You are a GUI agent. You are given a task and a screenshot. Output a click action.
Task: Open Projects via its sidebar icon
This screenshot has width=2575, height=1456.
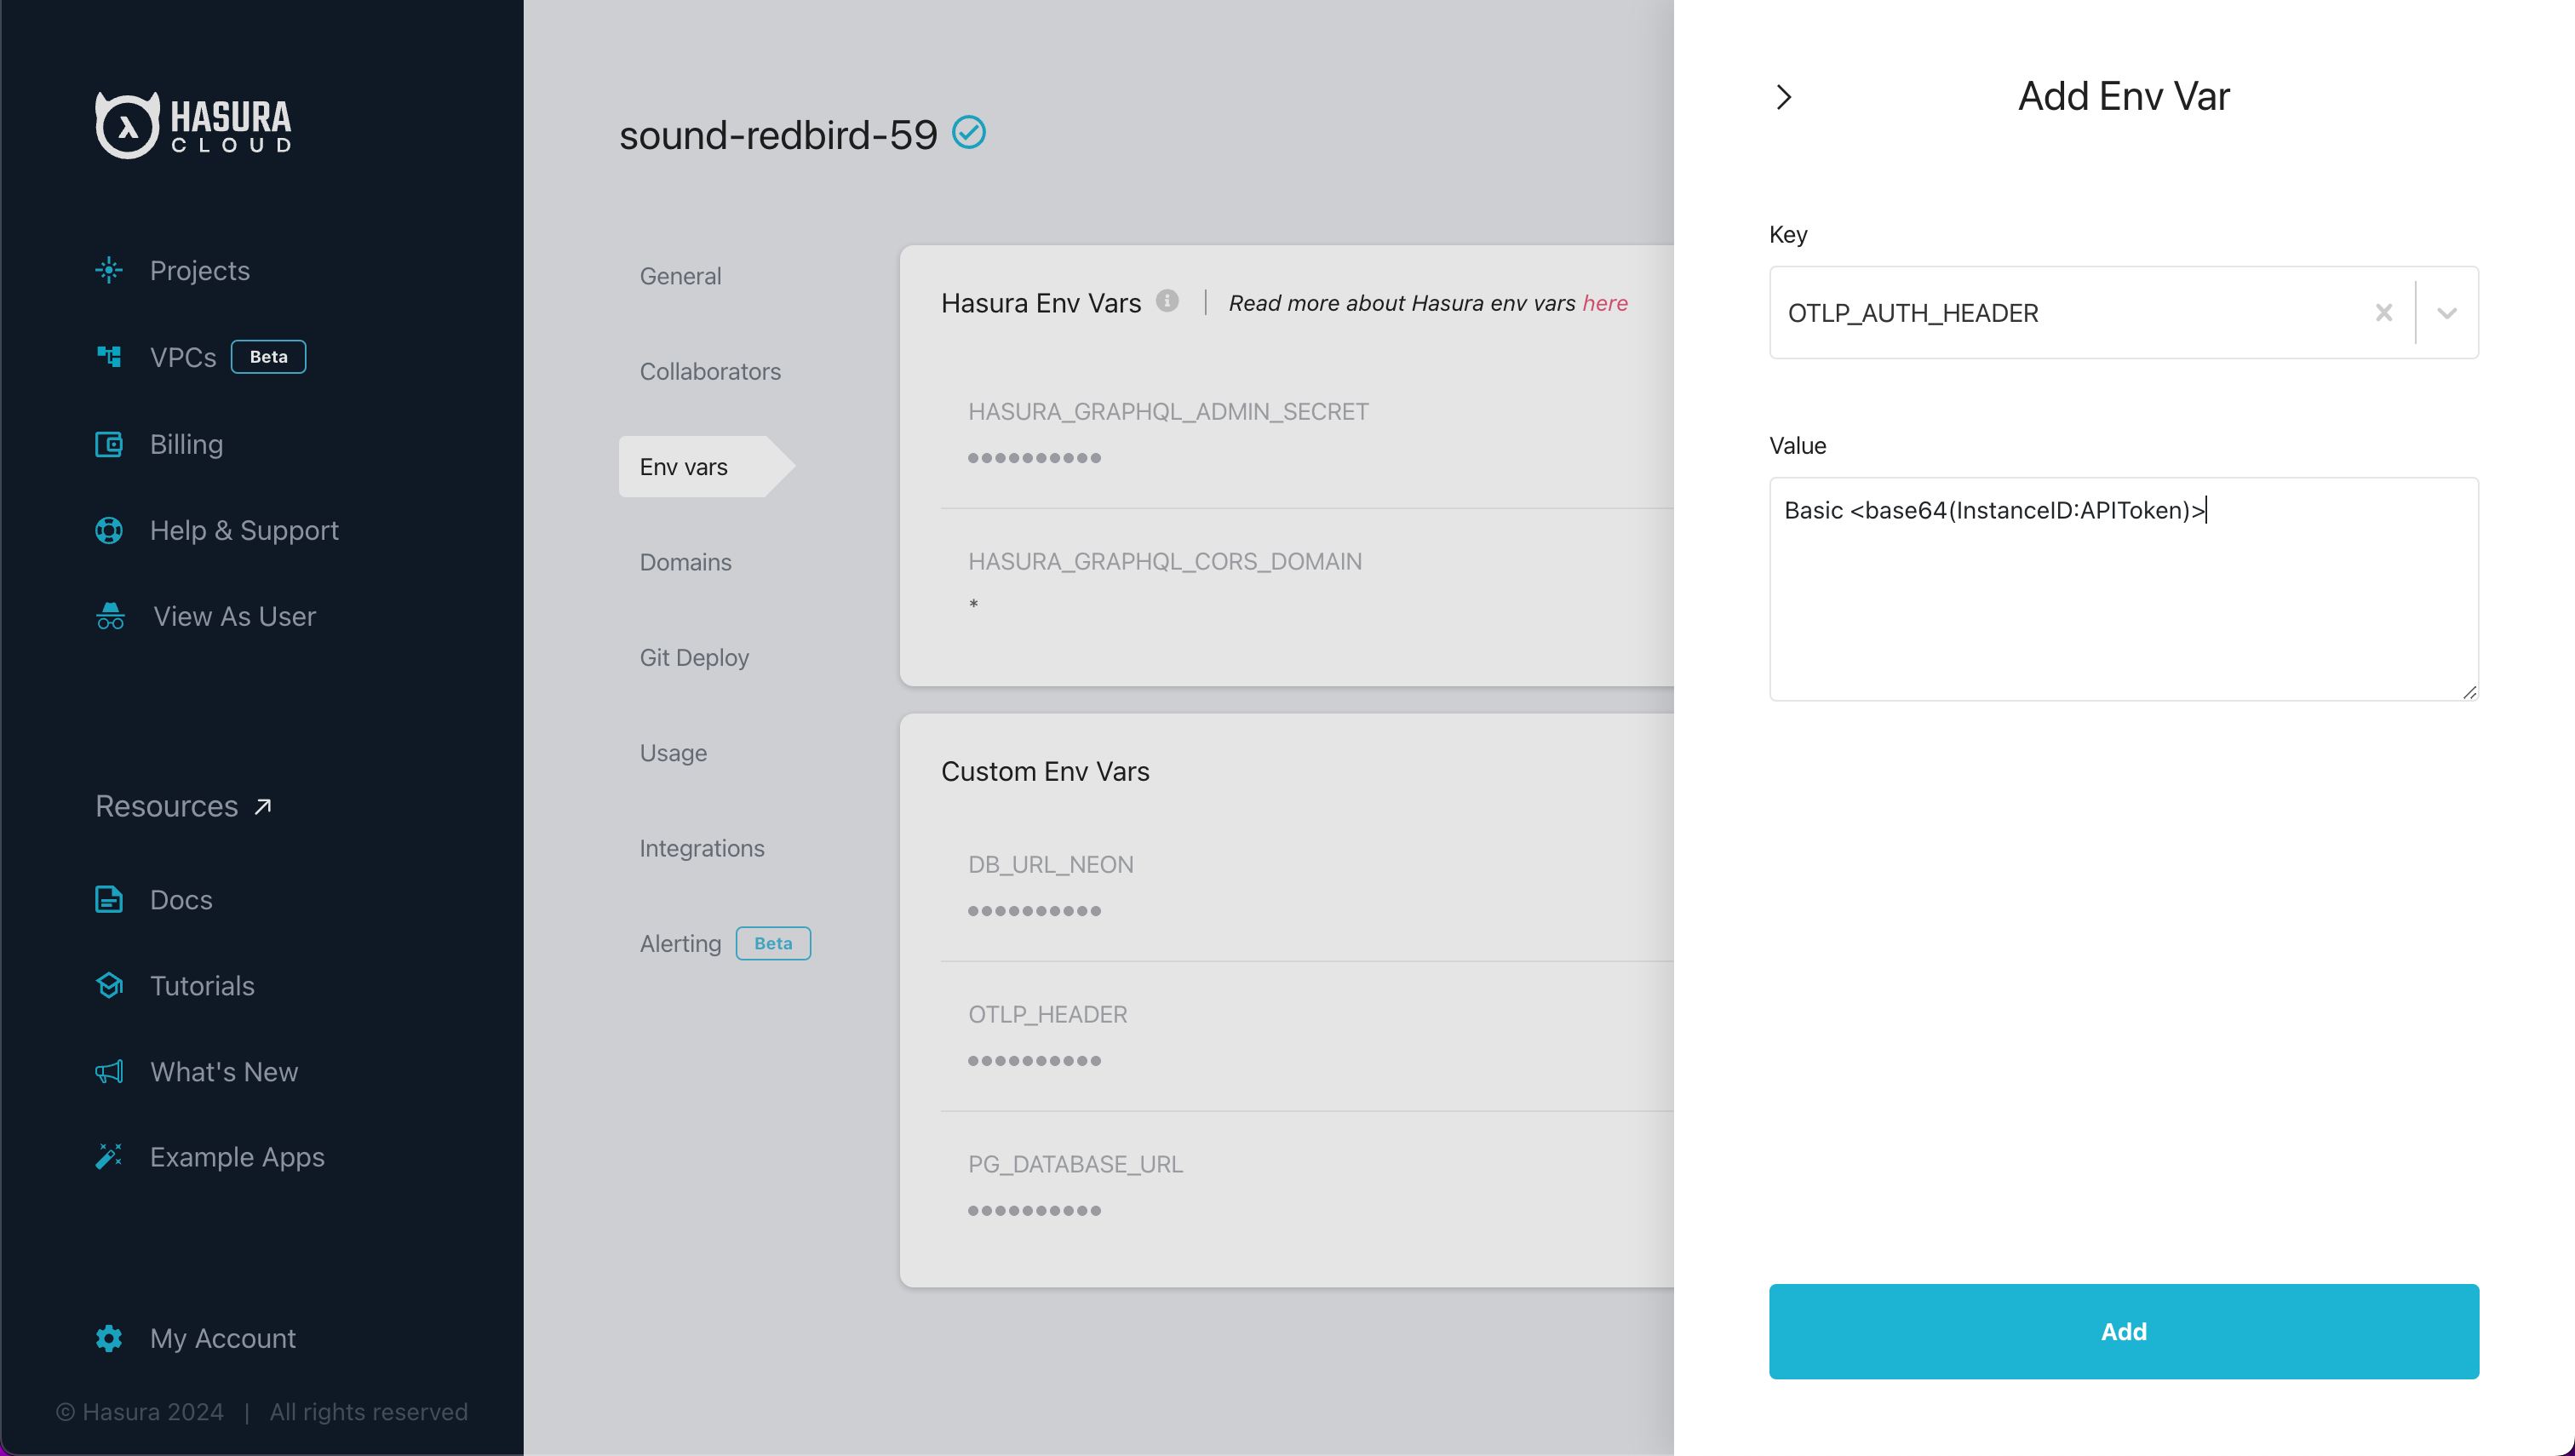point(109,270)
